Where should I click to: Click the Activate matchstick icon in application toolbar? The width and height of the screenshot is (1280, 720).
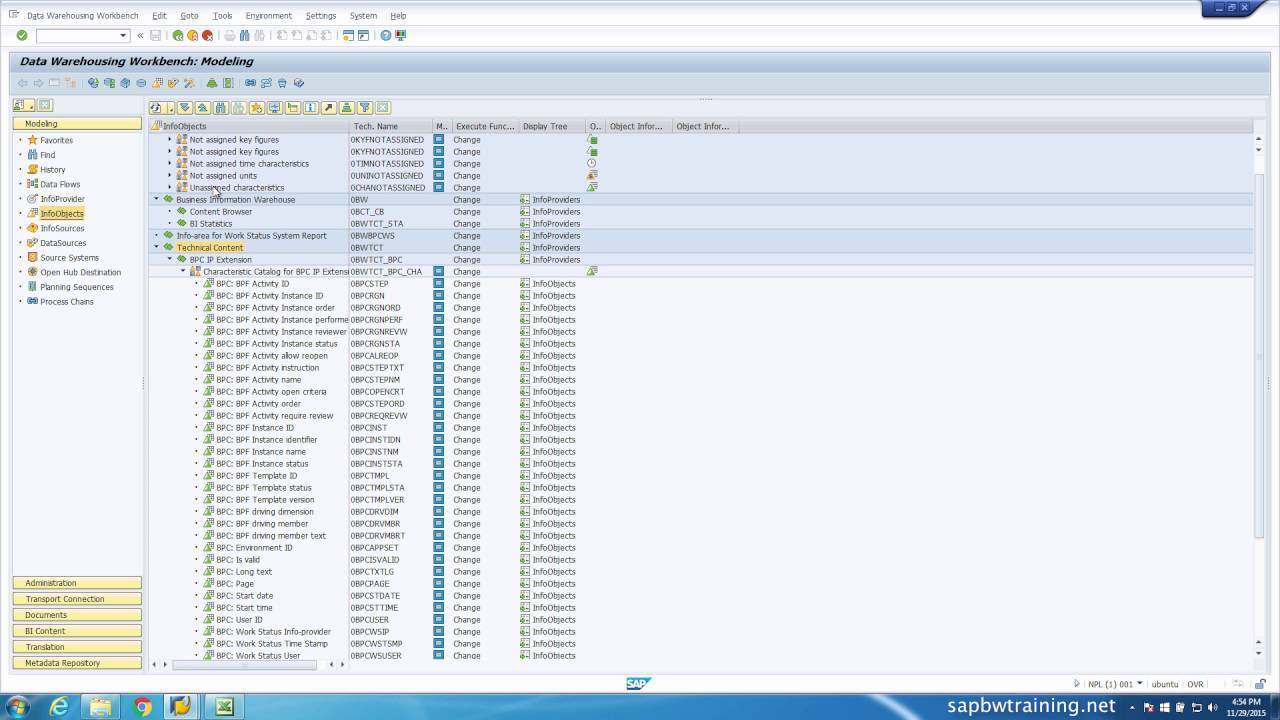pyautogui.click(x=188, y=83)
